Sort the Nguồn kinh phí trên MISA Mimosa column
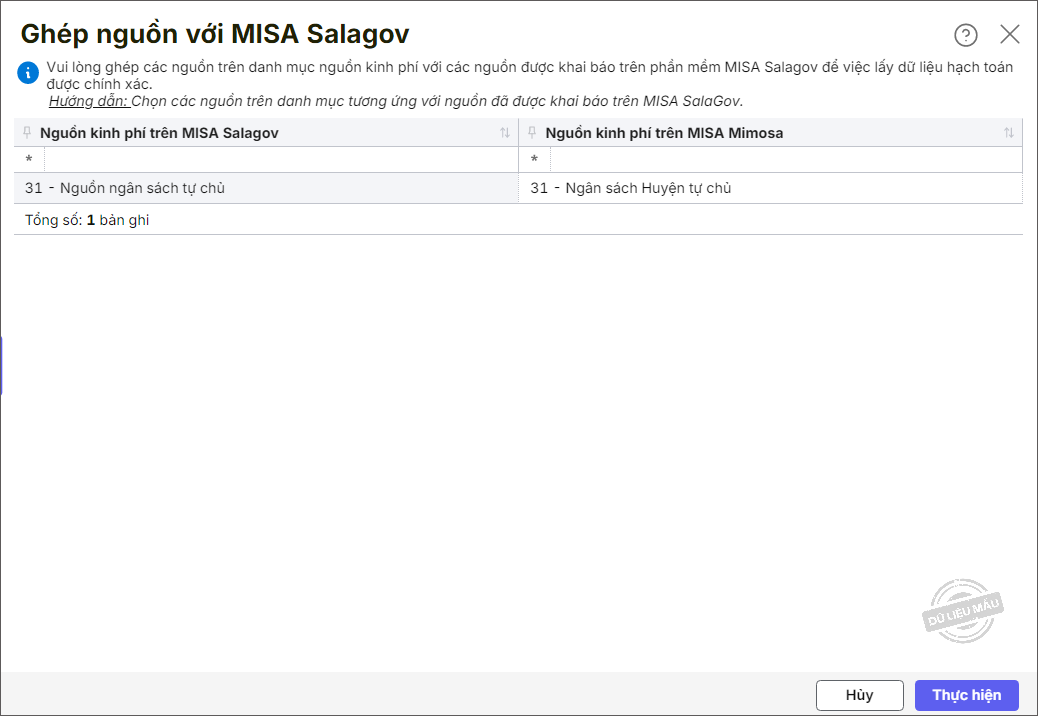 (x=1009, y=133)
